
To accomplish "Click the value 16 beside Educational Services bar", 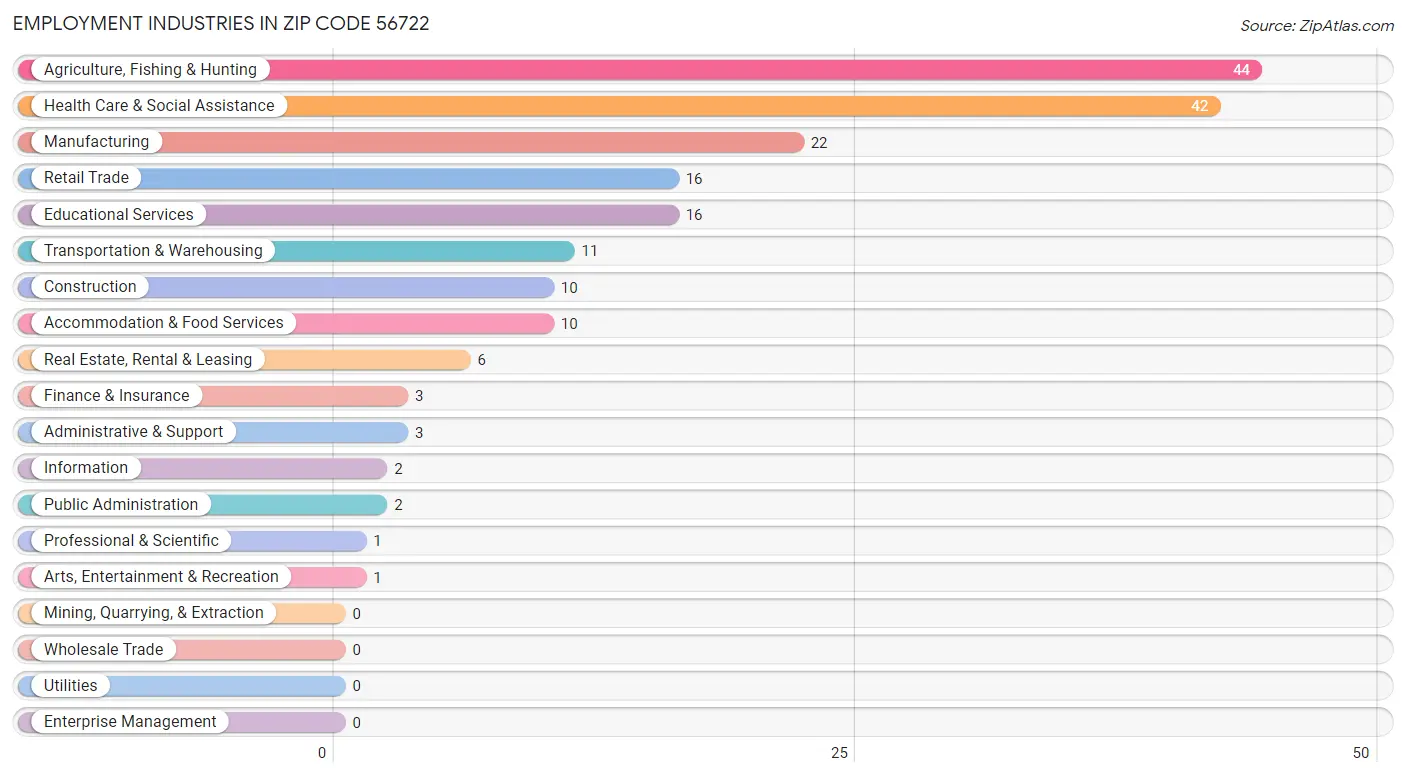I will click(x=694, y=215).
